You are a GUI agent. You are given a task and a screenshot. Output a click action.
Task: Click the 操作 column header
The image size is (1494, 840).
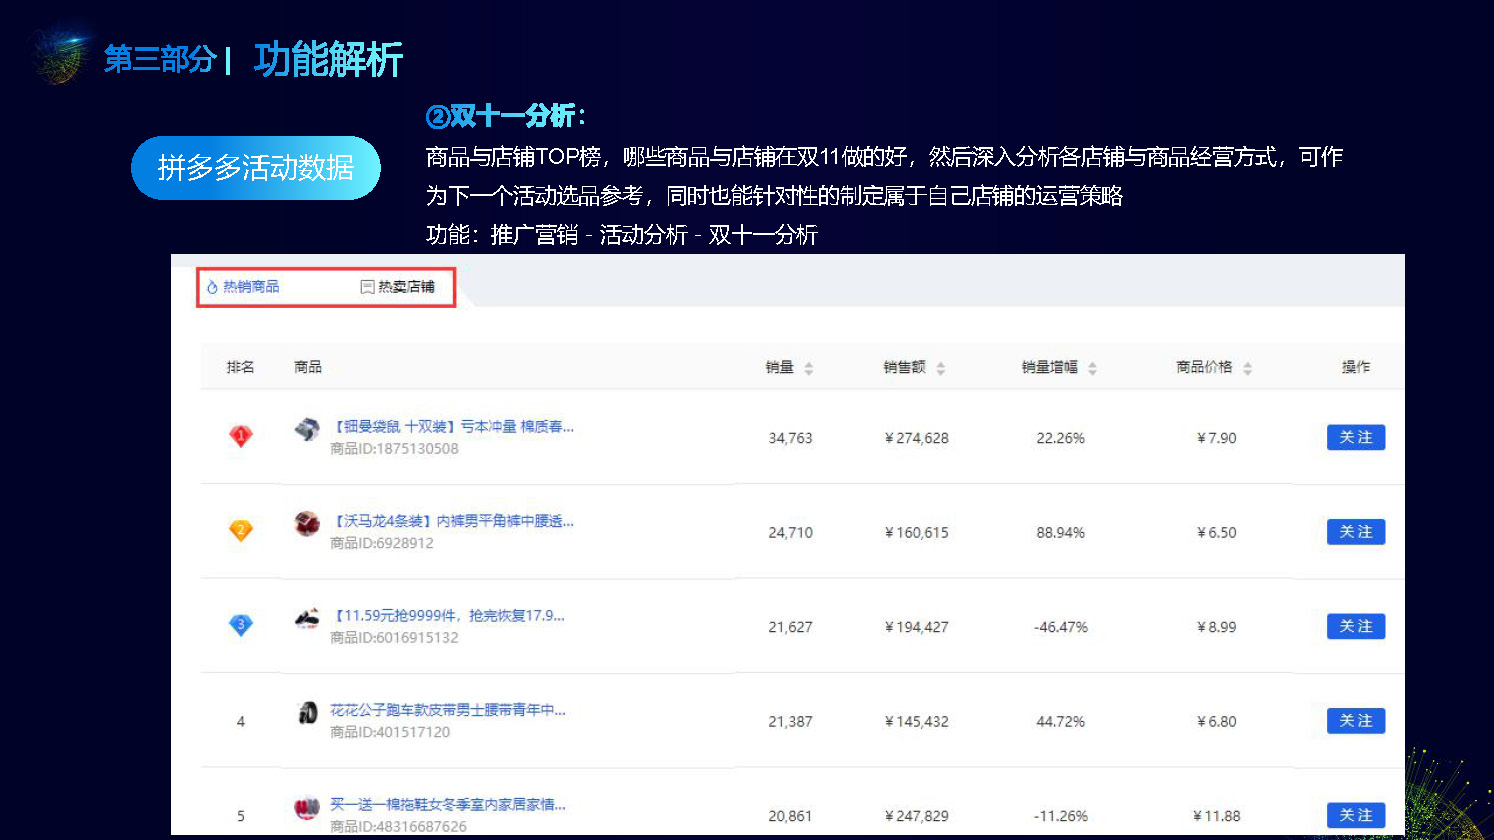[1356, 367]
